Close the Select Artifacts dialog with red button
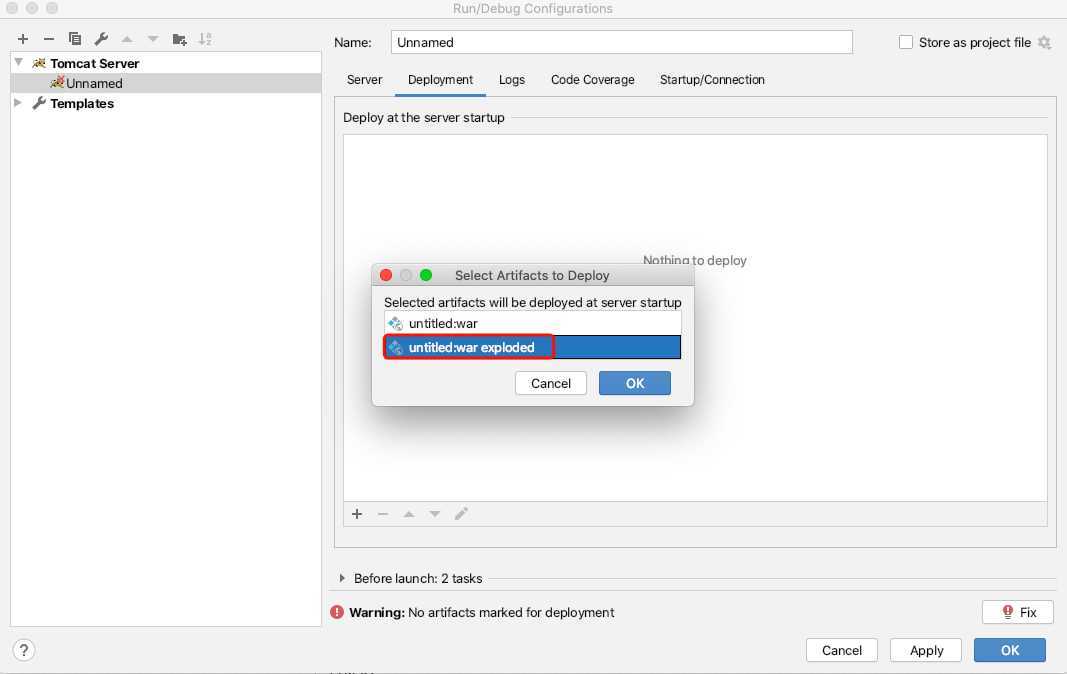1067x674 pixels. tap(386, 275)
